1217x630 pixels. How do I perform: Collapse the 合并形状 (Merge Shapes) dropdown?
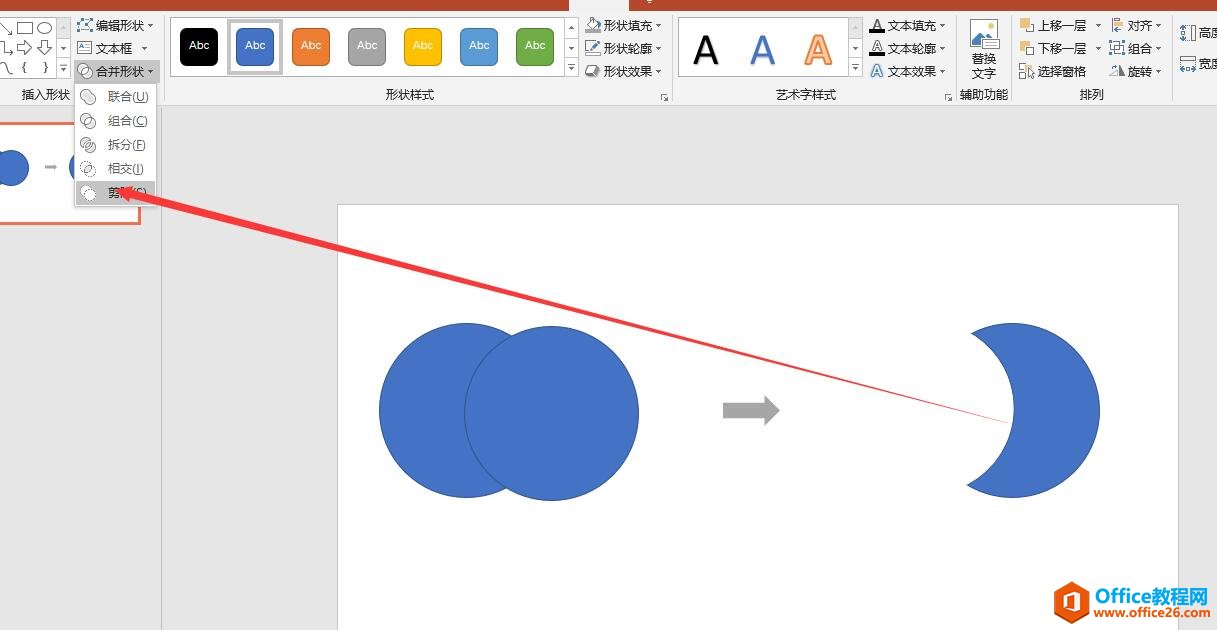pyautogui.click(x=116, y=71)
